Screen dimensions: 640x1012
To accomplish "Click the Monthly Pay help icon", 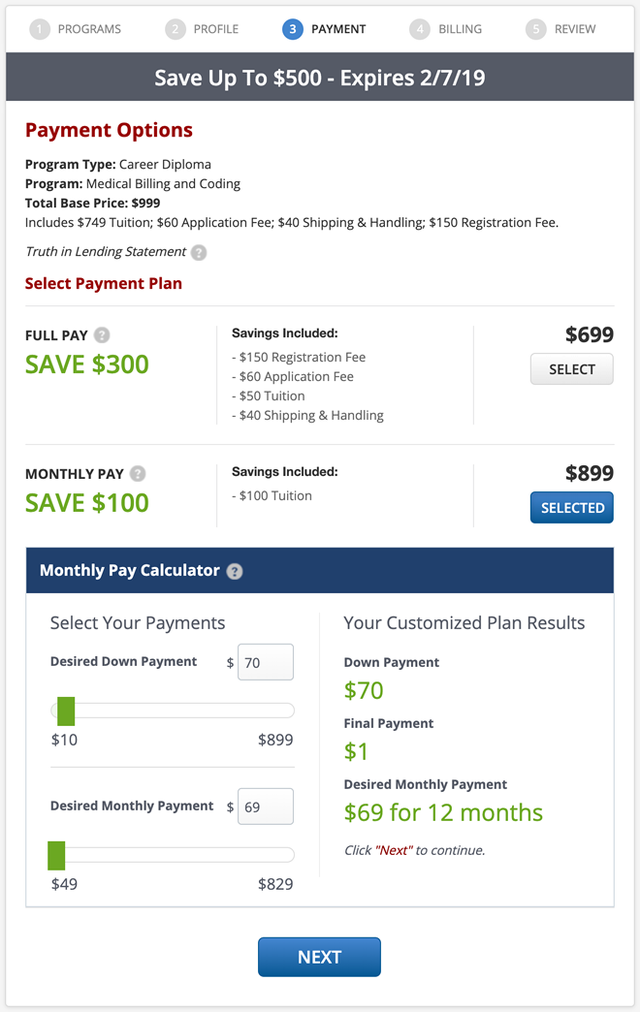I will click(138, 474).
